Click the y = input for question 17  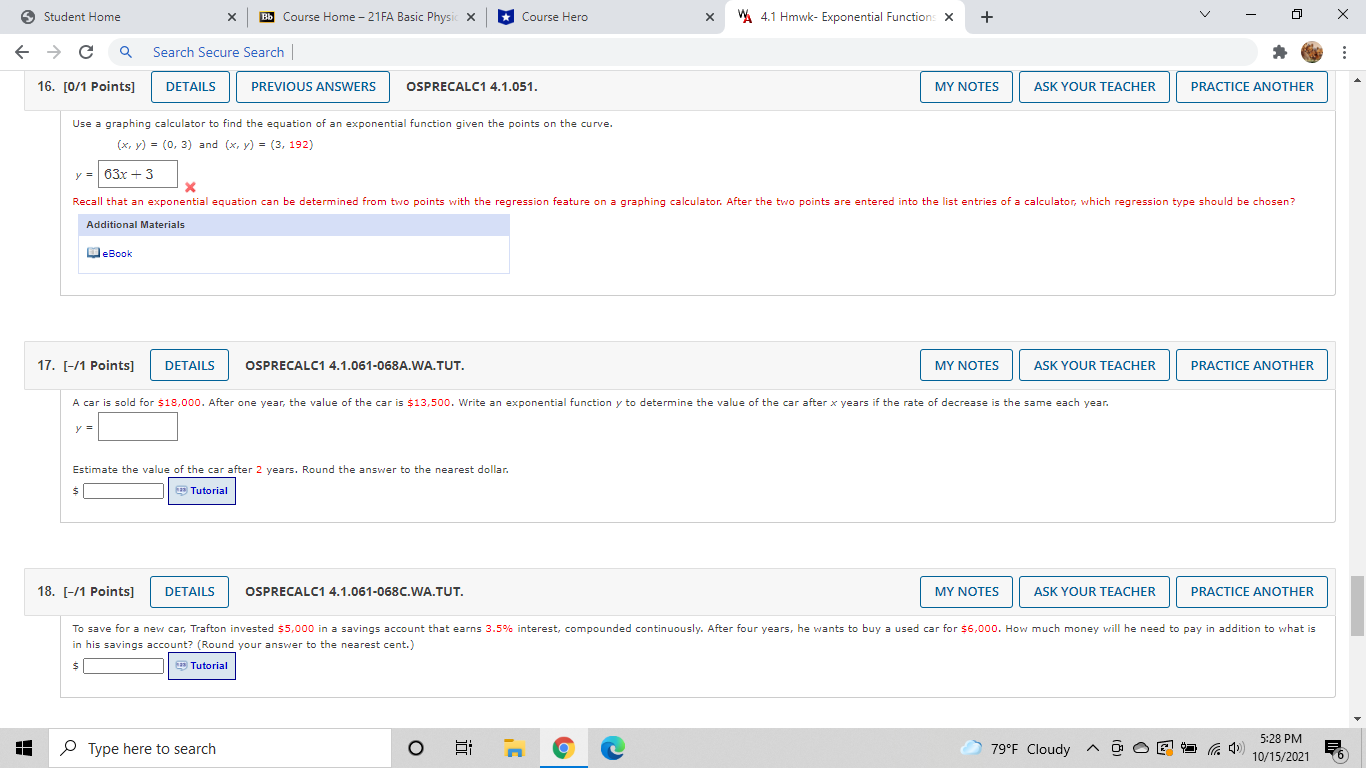pyautogui.click(x=138, y=427)
